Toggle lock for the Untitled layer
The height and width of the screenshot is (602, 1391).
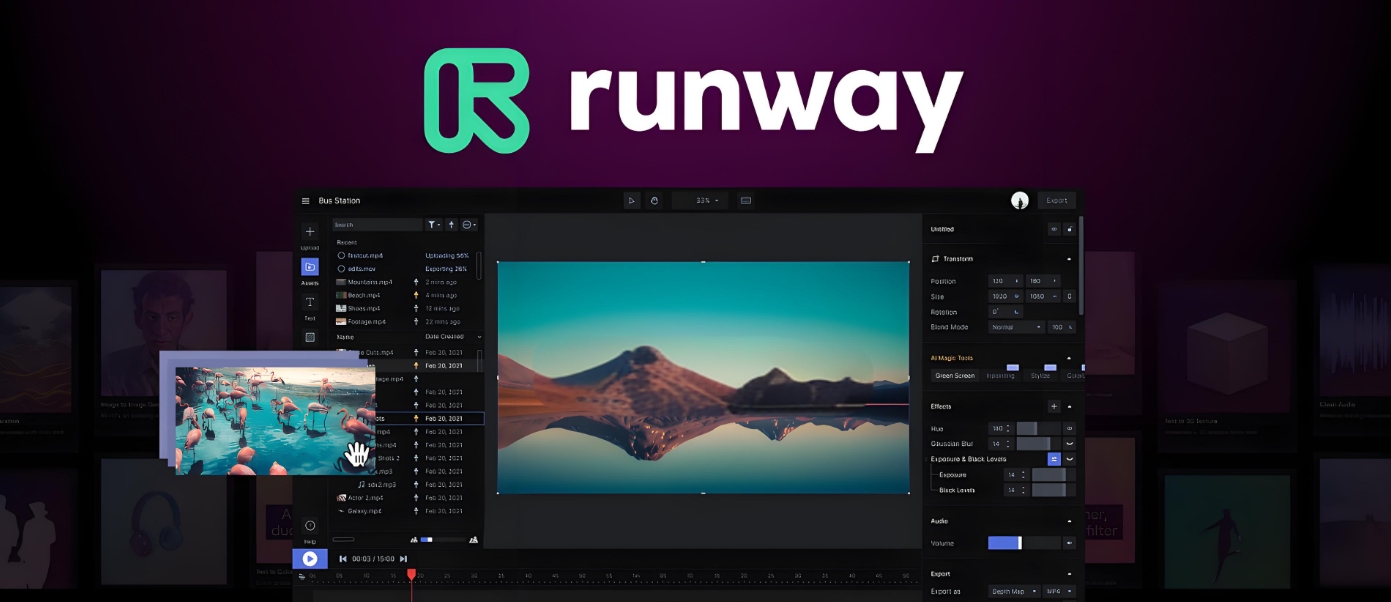pos(1069,229)
